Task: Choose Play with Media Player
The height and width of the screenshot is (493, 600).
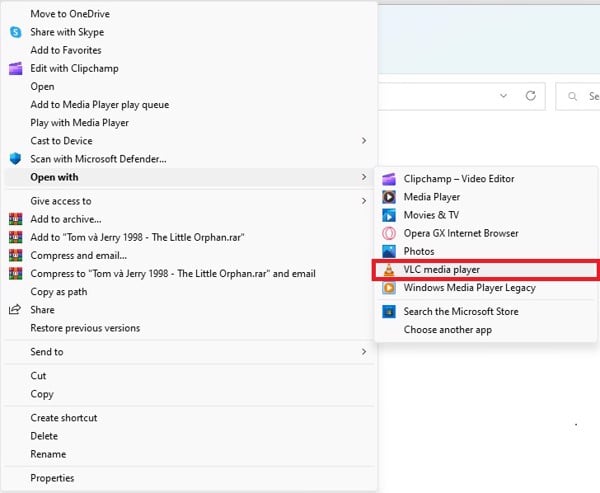Action: (80, 123)
